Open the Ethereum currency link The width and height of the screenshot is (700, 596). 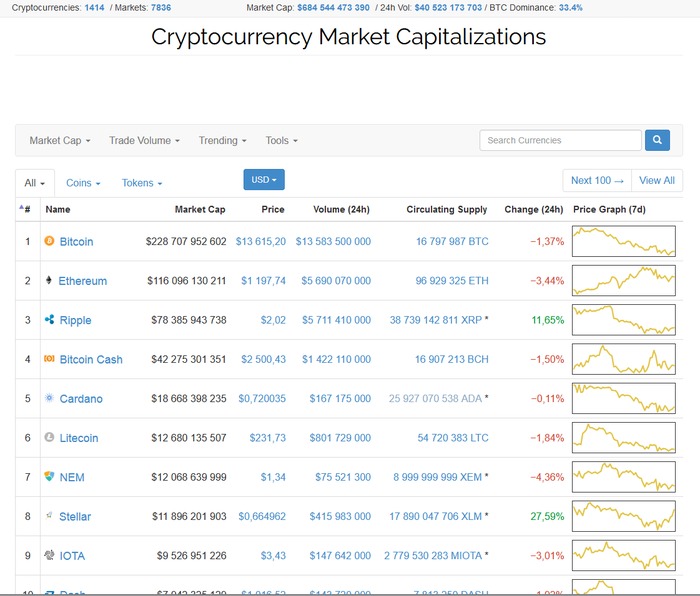click(x=83, y=281)
